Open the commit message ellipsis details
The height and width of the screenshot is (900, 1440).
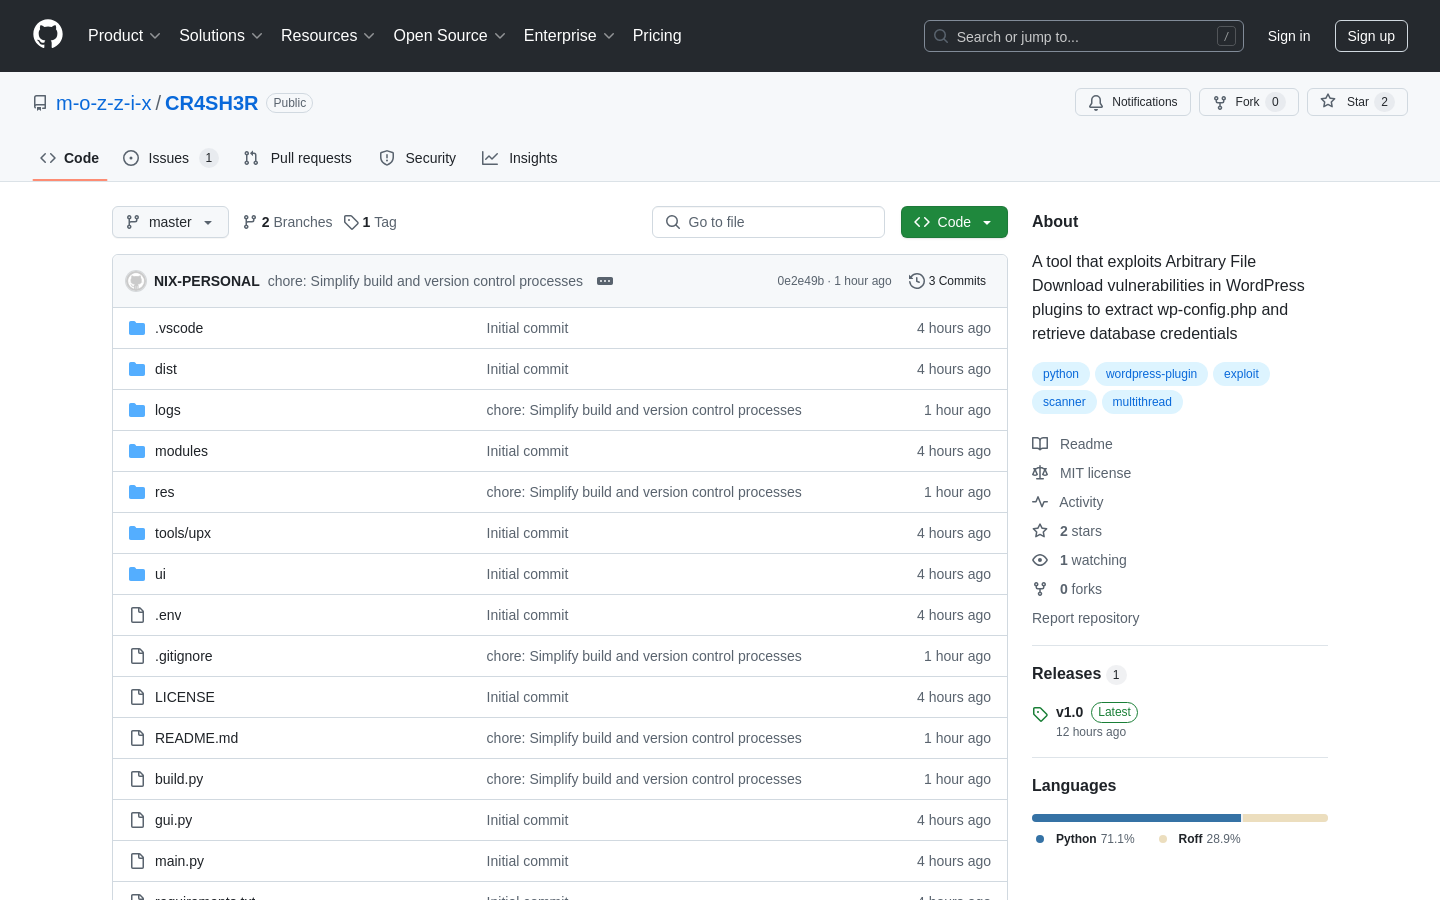pos(605,281)
